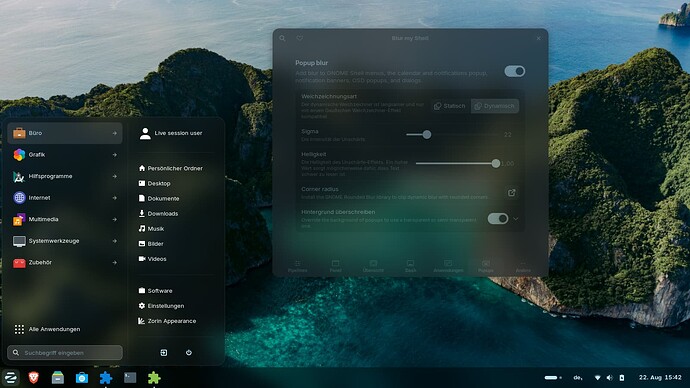Open Einstellungen from the start menu
Viewport: 690px width, 388px height.
point(161,306)
